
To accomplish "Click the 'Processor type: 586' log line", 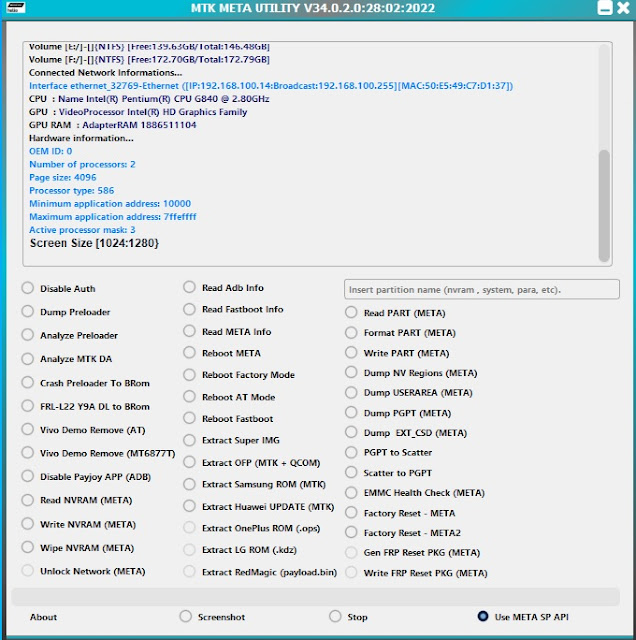I will tap(71, 191).
